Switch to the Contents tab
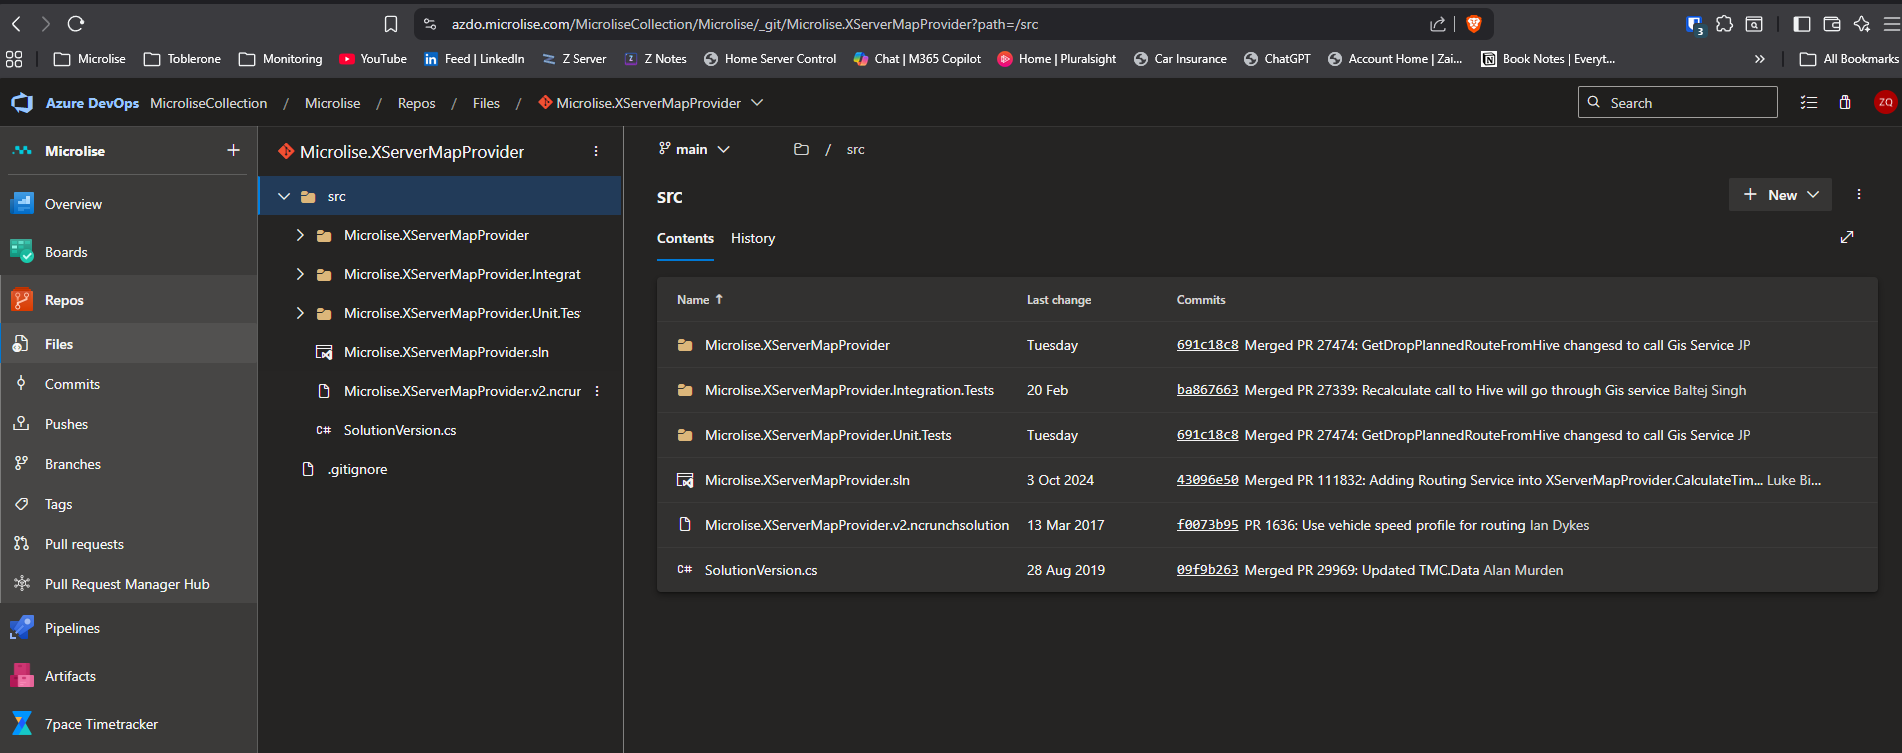This screenshot has width=1902, height=753. 685,238
